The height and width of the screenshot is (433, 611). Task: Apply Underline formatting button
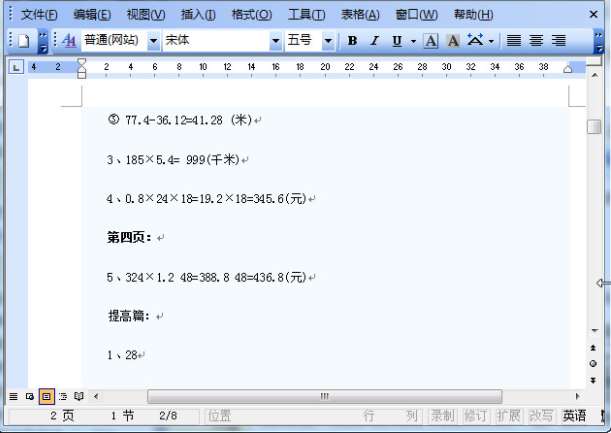[397, 41]
